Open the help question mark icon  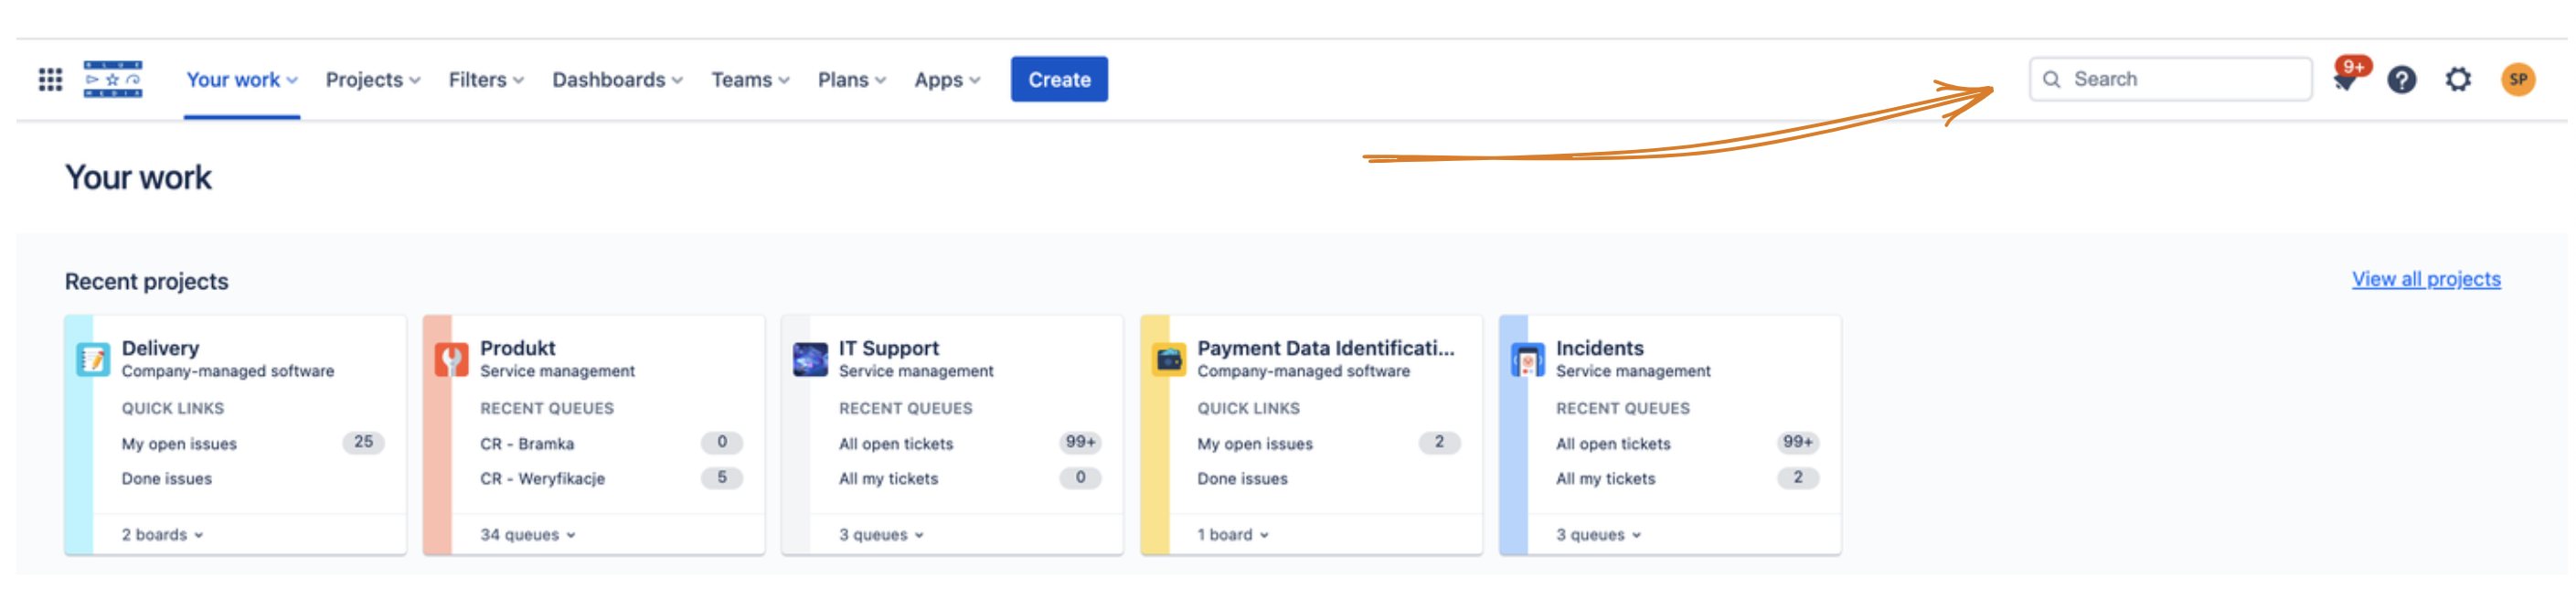(2401, 79)
